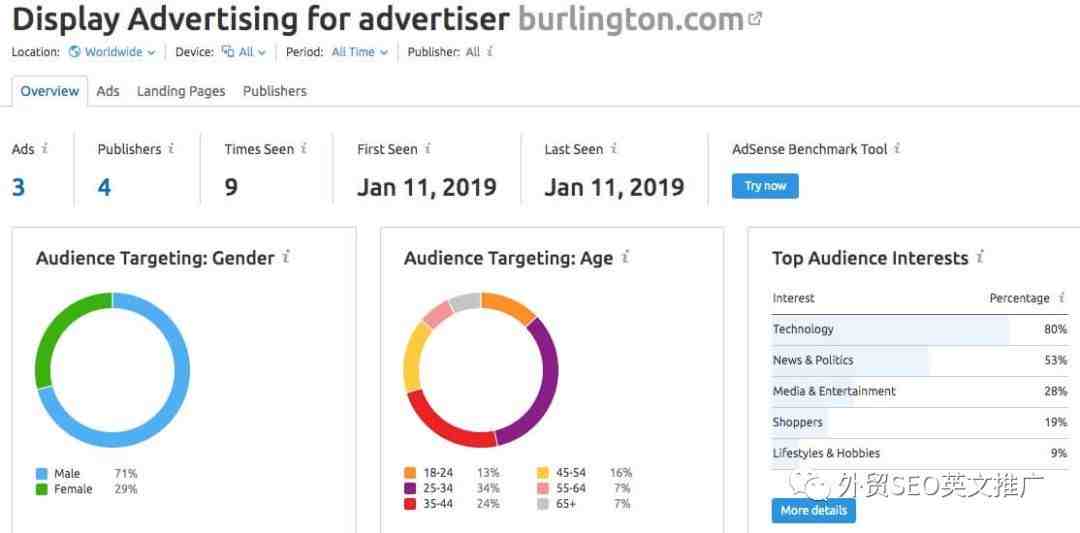
Task: Click the 45-54 yellow legend swatch
Action: tap(543, 473)
